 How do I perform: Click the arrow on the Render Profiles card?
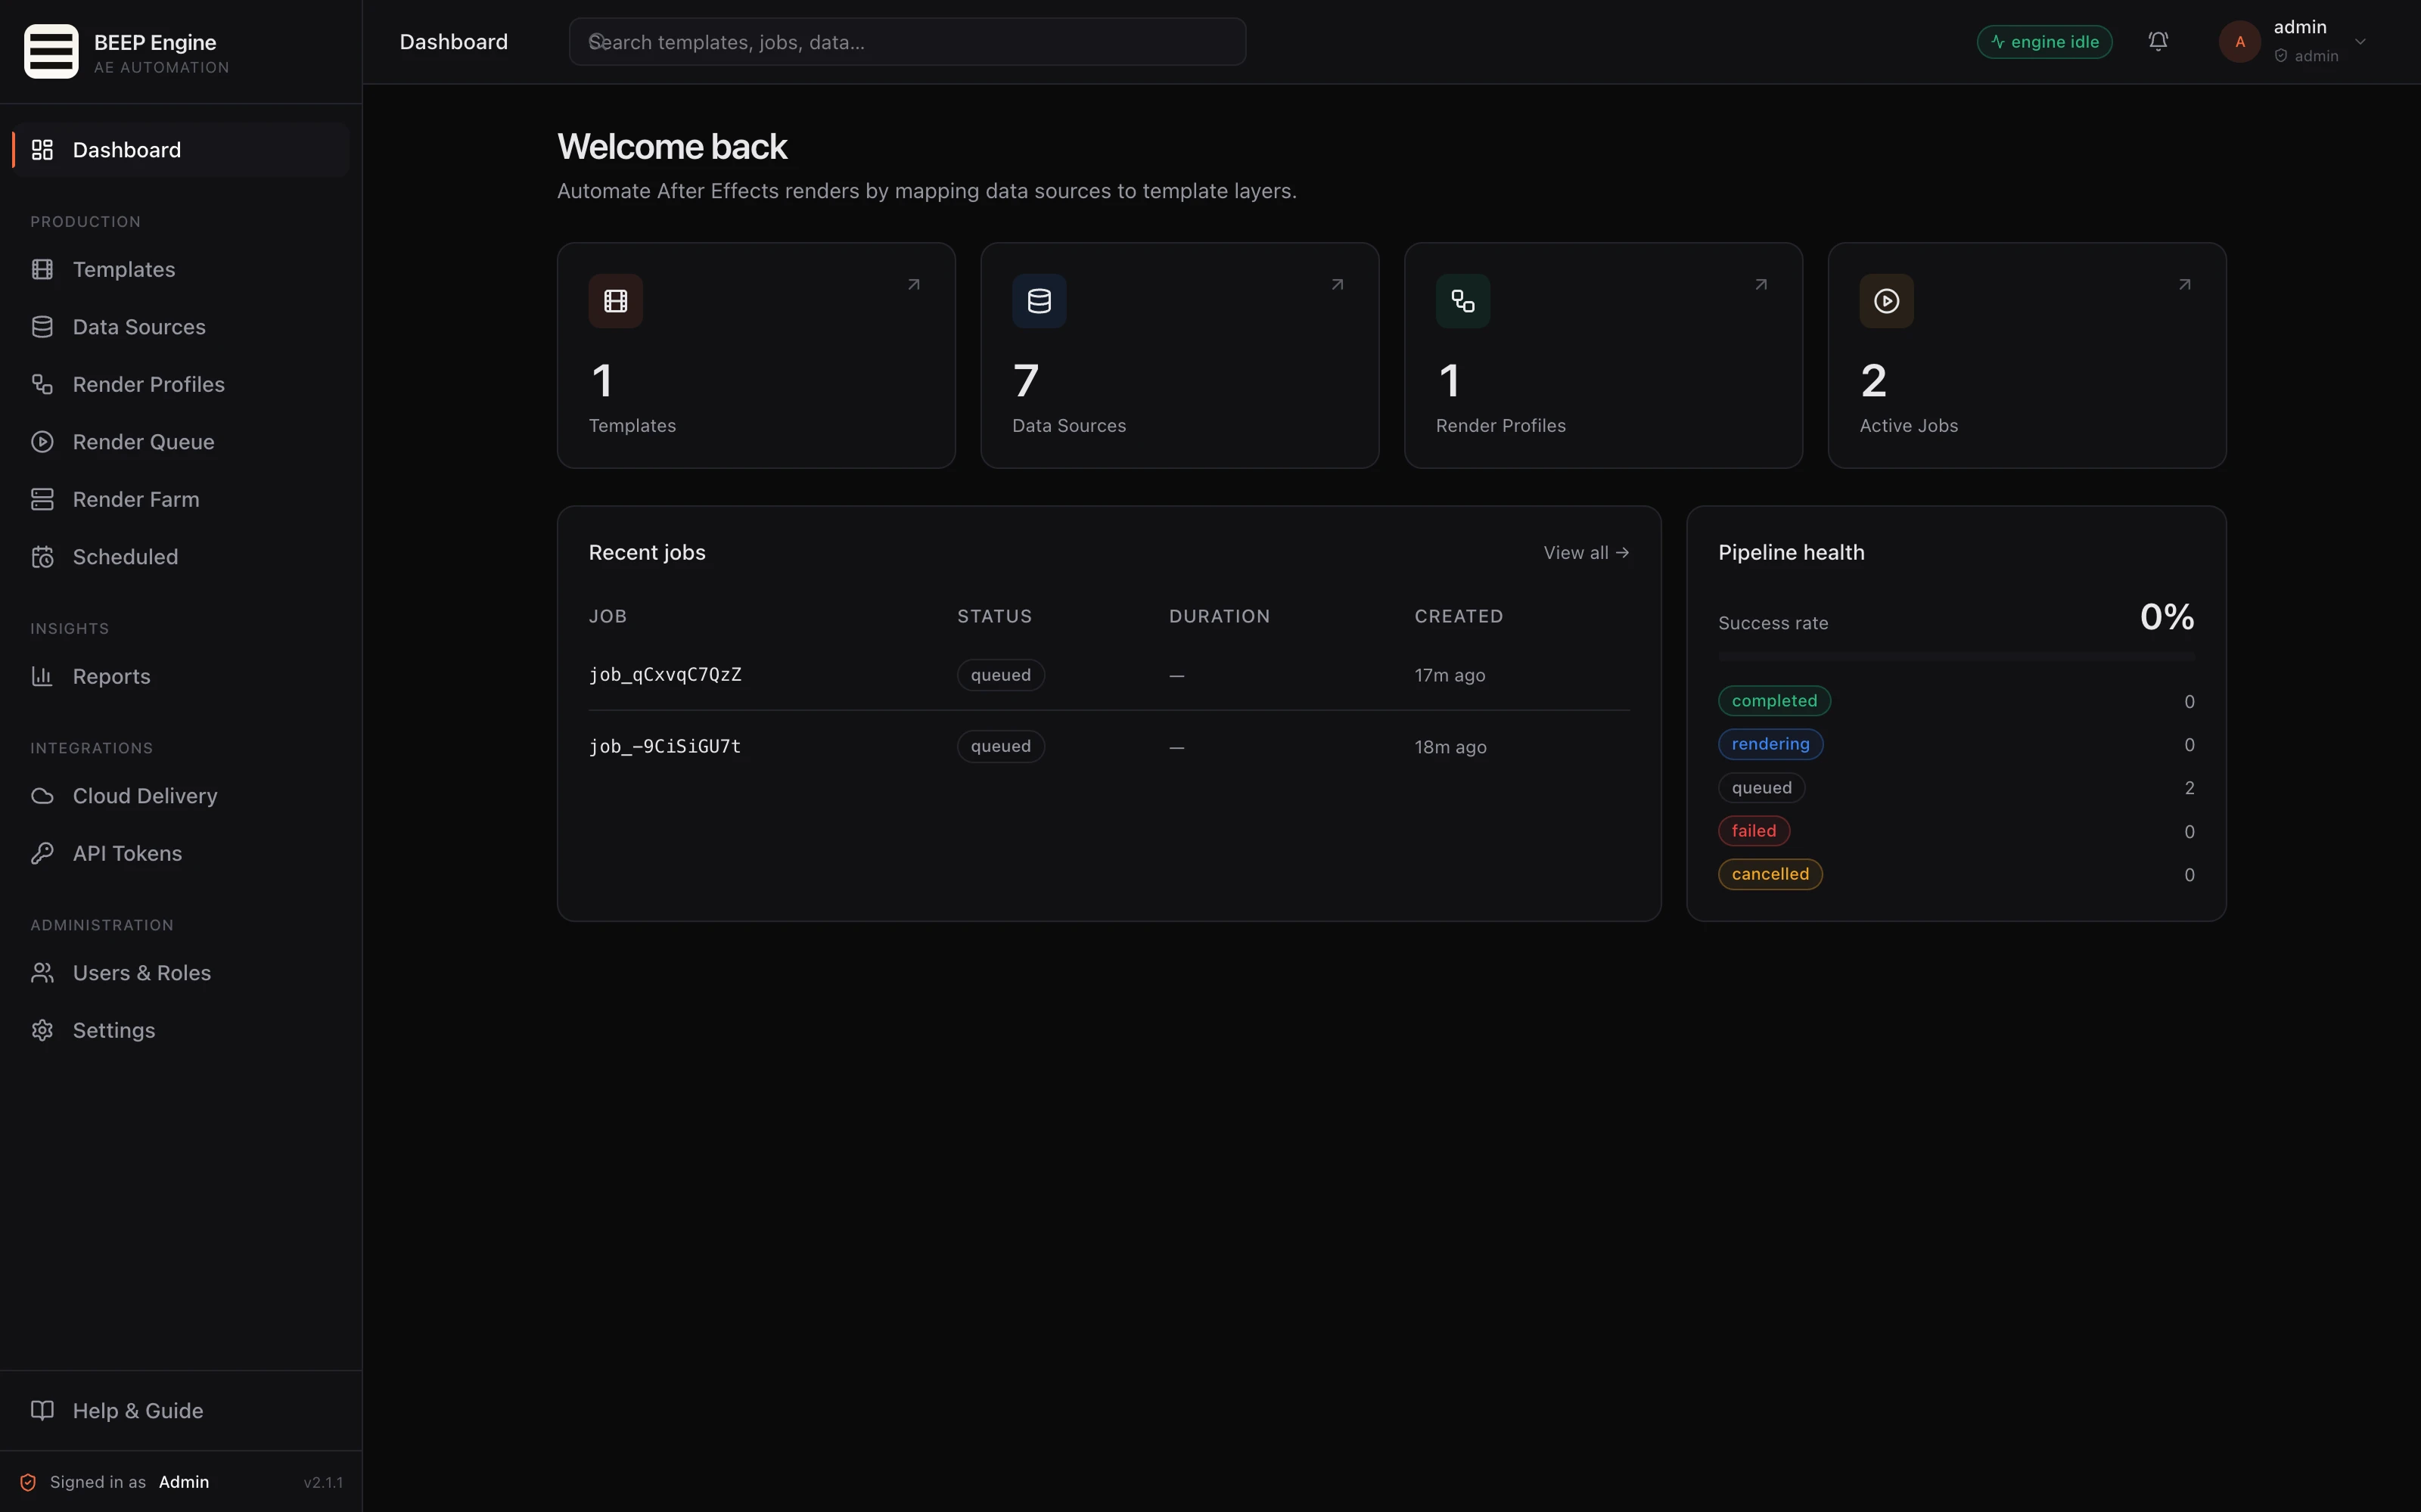pos(1761,285)
